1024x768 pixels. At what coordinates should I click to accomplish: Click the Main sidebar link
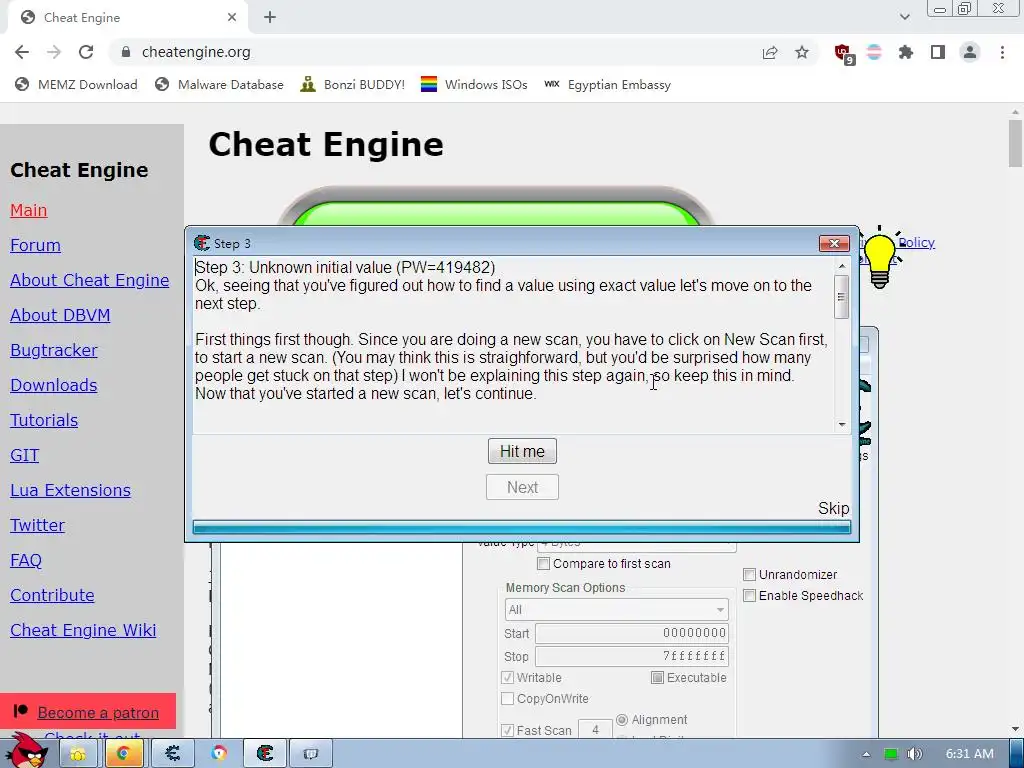pyautogui.click(x=29, y=210)
